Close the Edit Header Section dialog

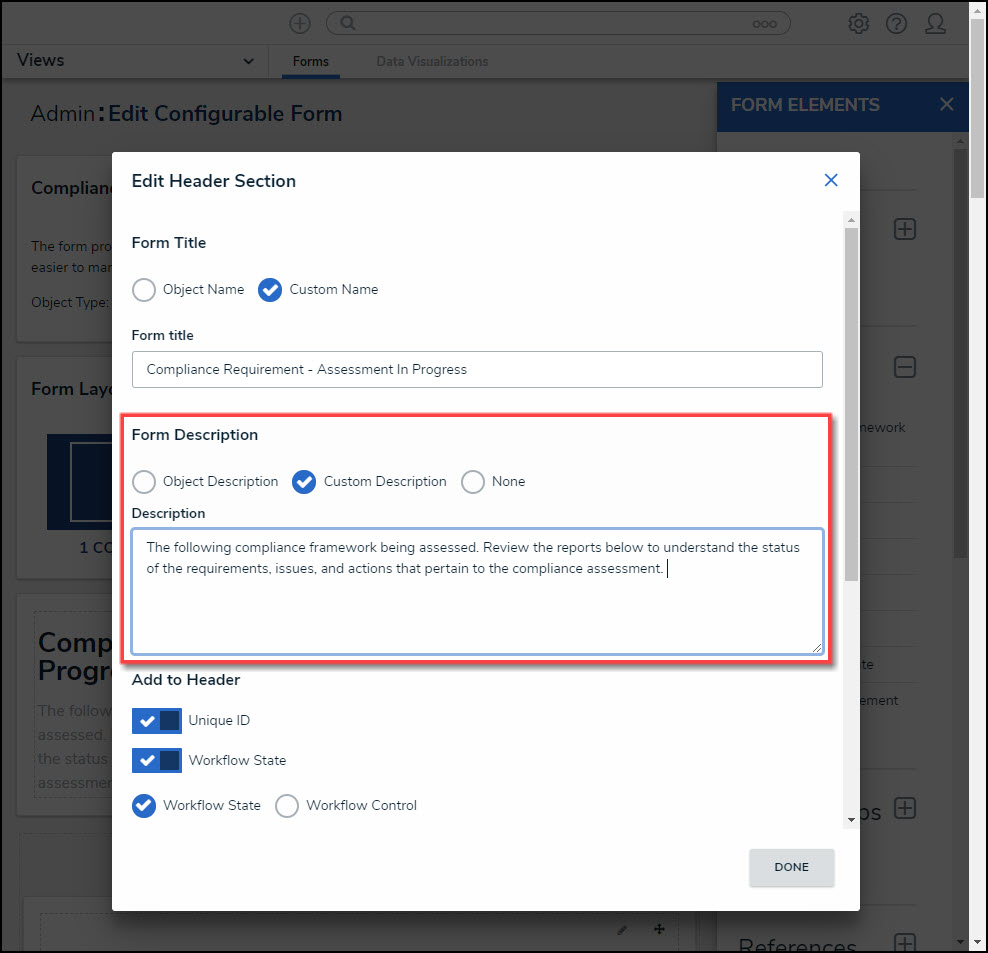[831, 180]
